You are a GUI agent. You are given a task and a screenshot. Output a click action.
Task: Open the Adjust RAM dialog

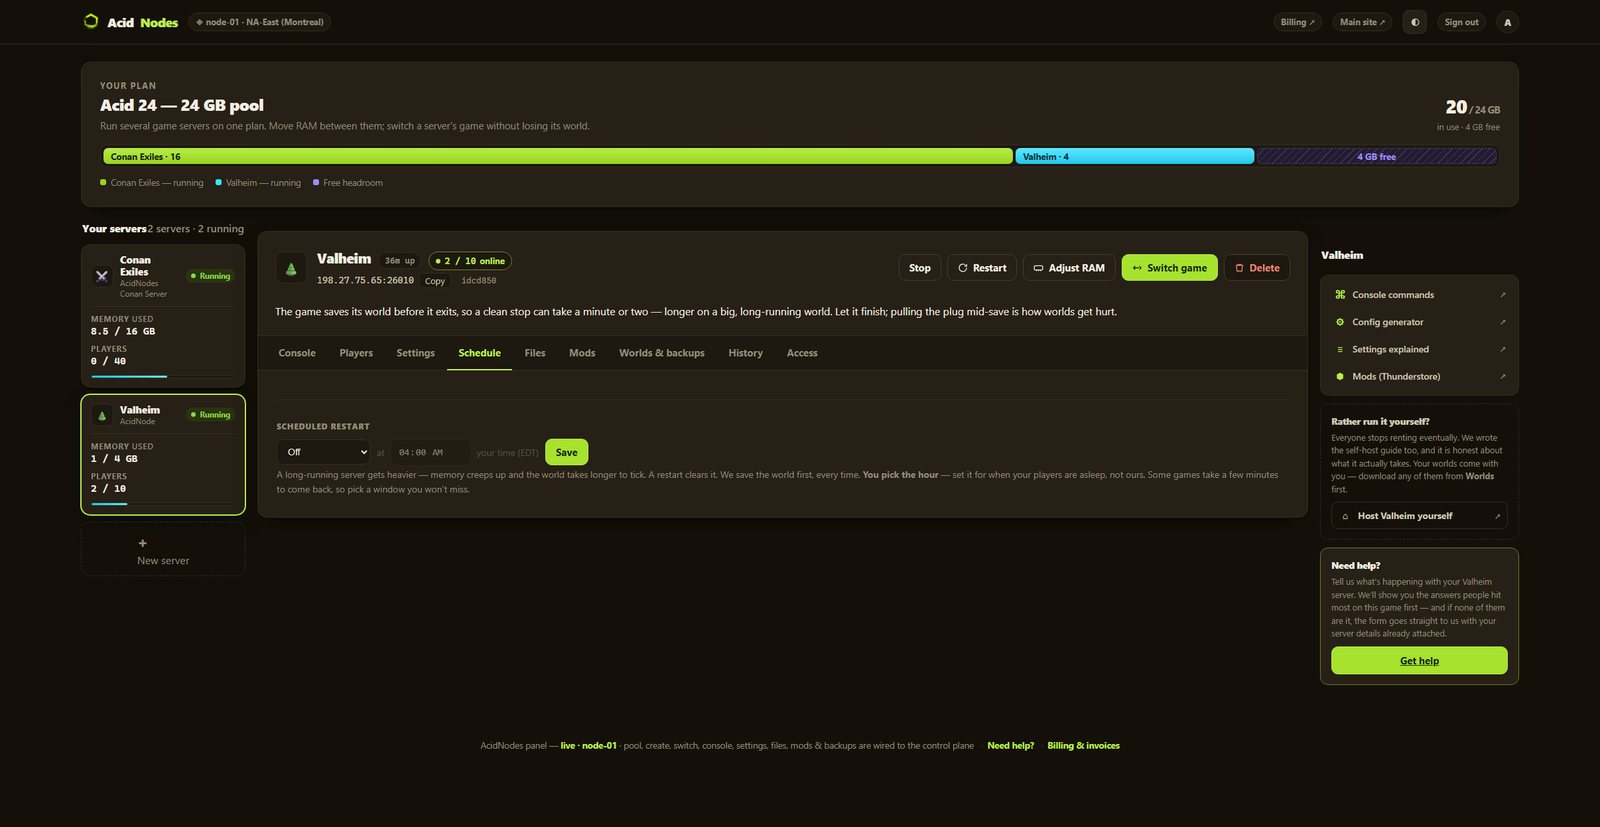(1069, 268)
